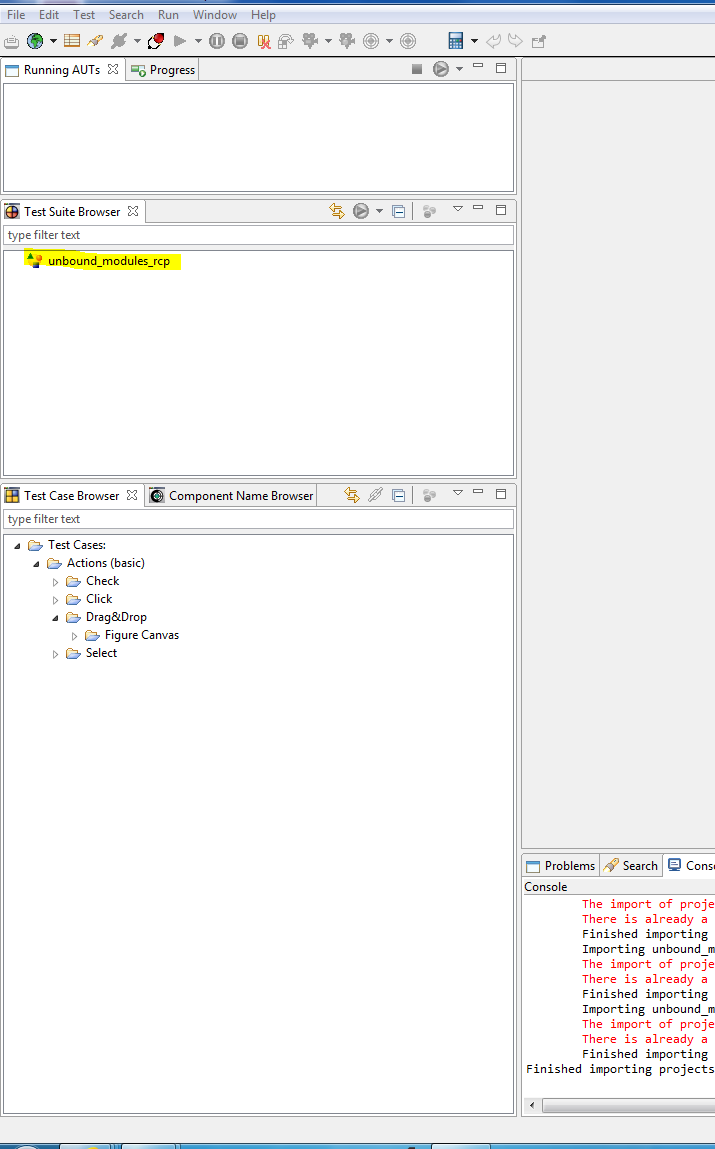Open dropdown next to first camera icon
The width and height of the screenshot is (715, 1149).
tap(328, 41)
